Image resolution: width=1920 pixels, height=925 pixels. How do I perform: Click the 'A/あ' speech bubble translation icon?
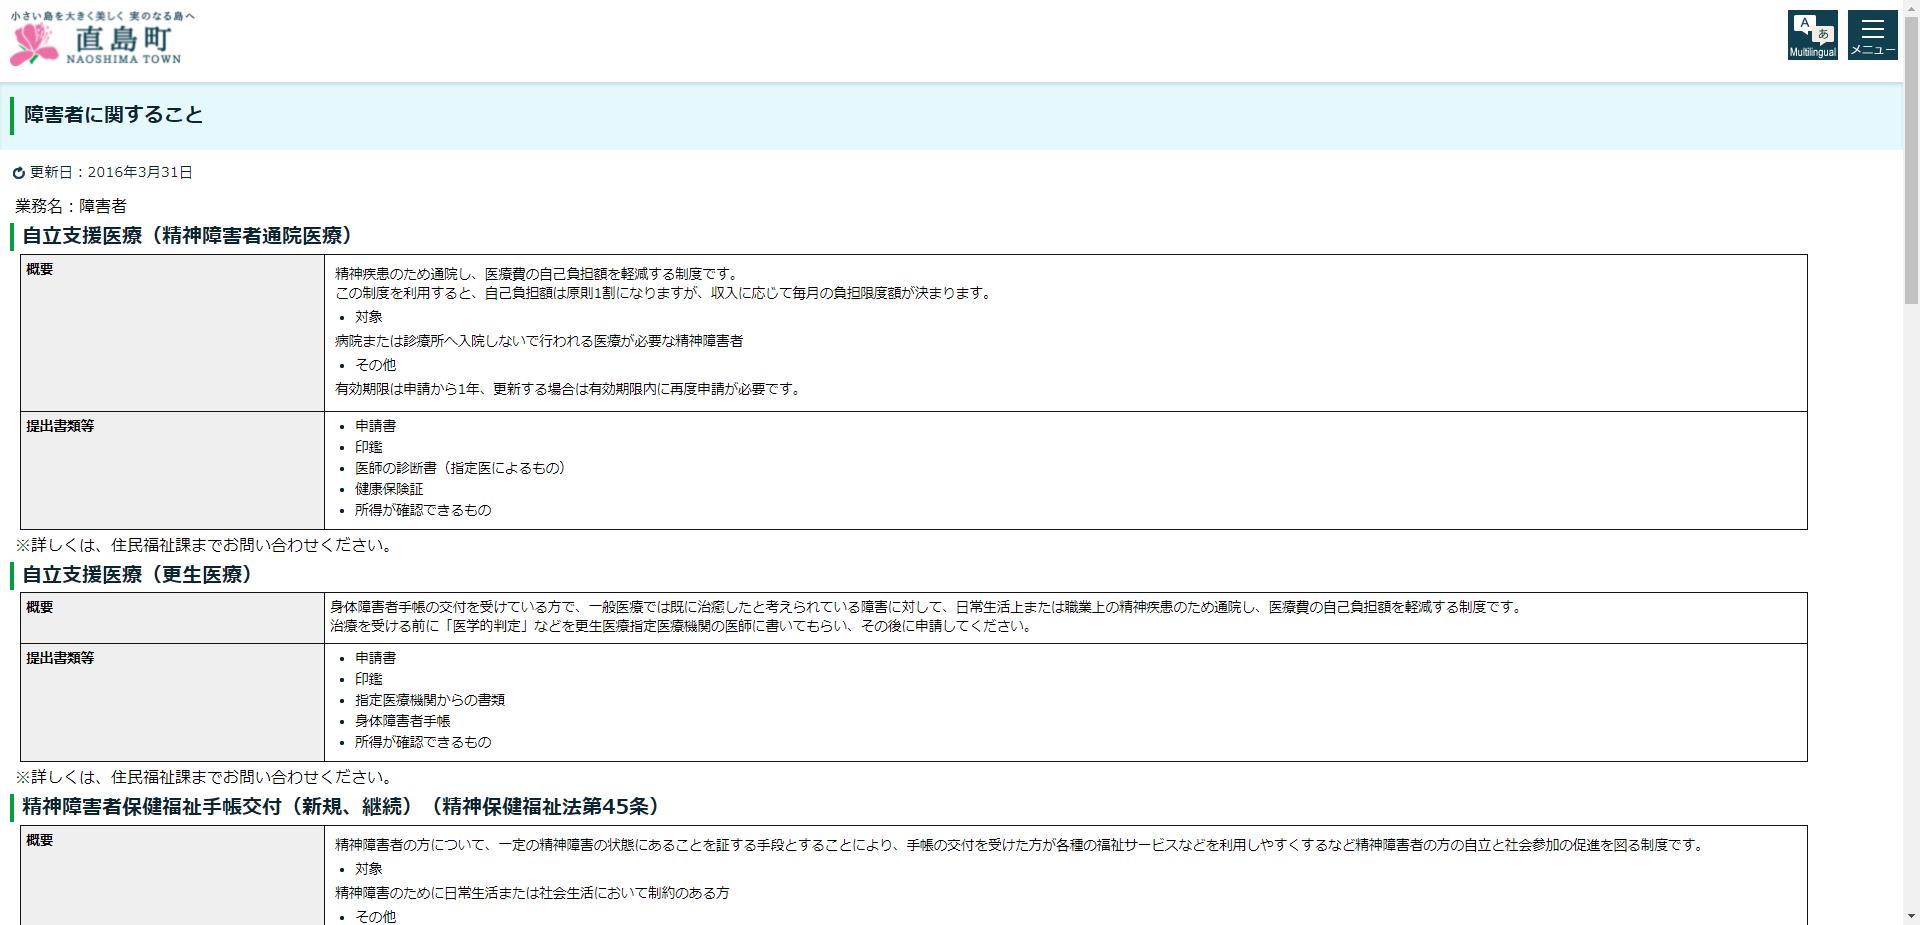[x=1812, y=28]
